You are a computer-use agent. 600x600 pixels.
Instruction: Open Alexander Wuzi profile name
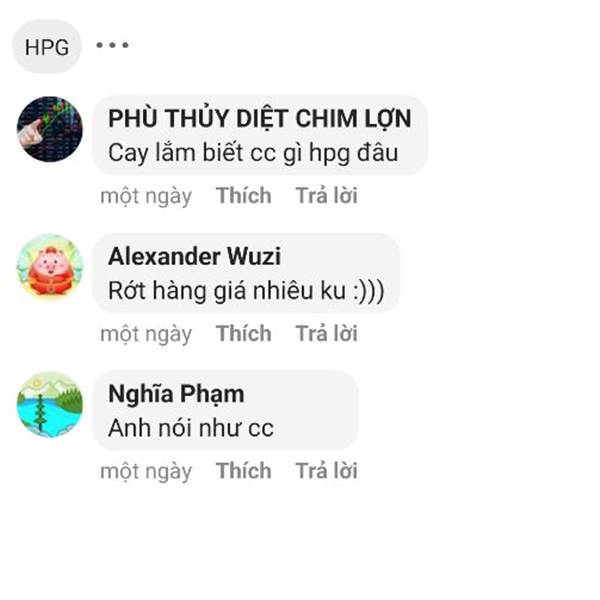point(194,256)
